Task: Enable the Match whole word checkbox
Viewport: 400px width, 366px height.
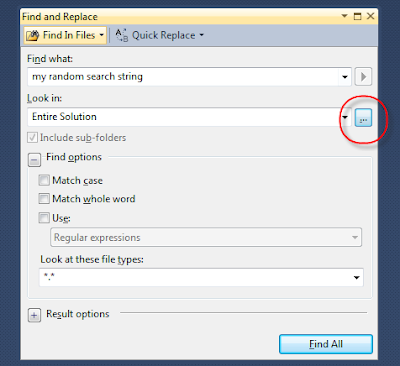Action: point(44,199)
